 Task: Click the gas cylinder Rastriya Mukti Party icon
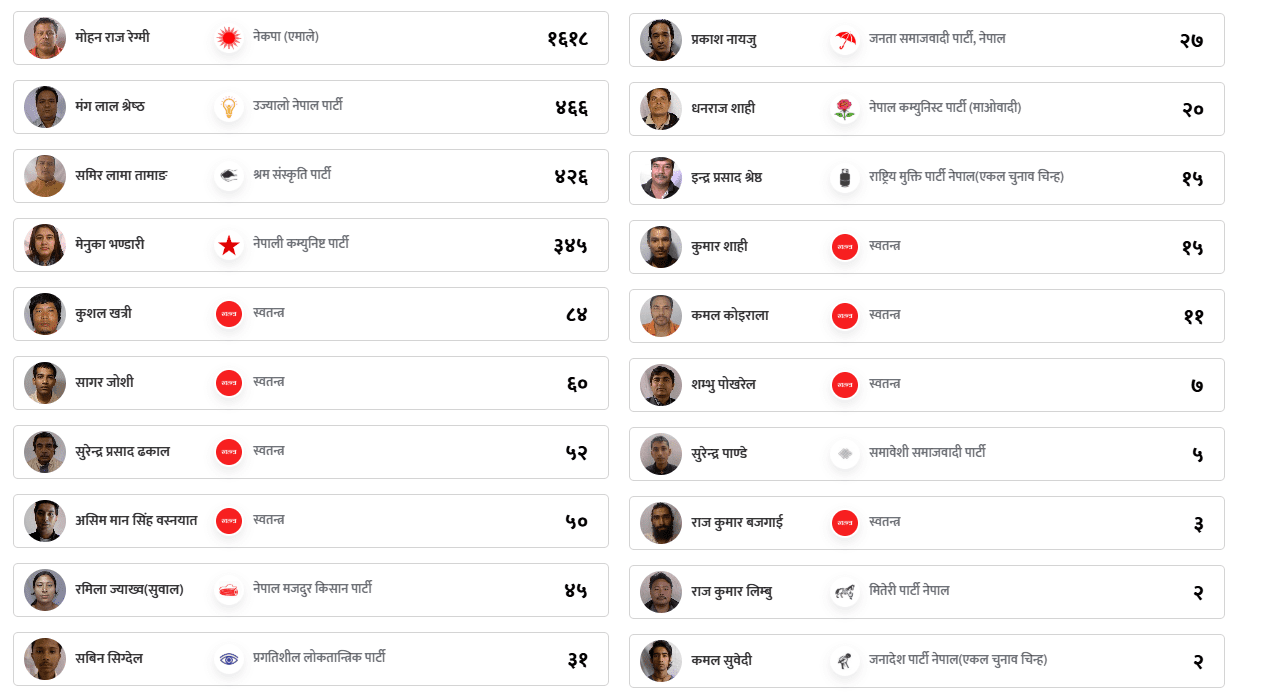pos(845,179)
